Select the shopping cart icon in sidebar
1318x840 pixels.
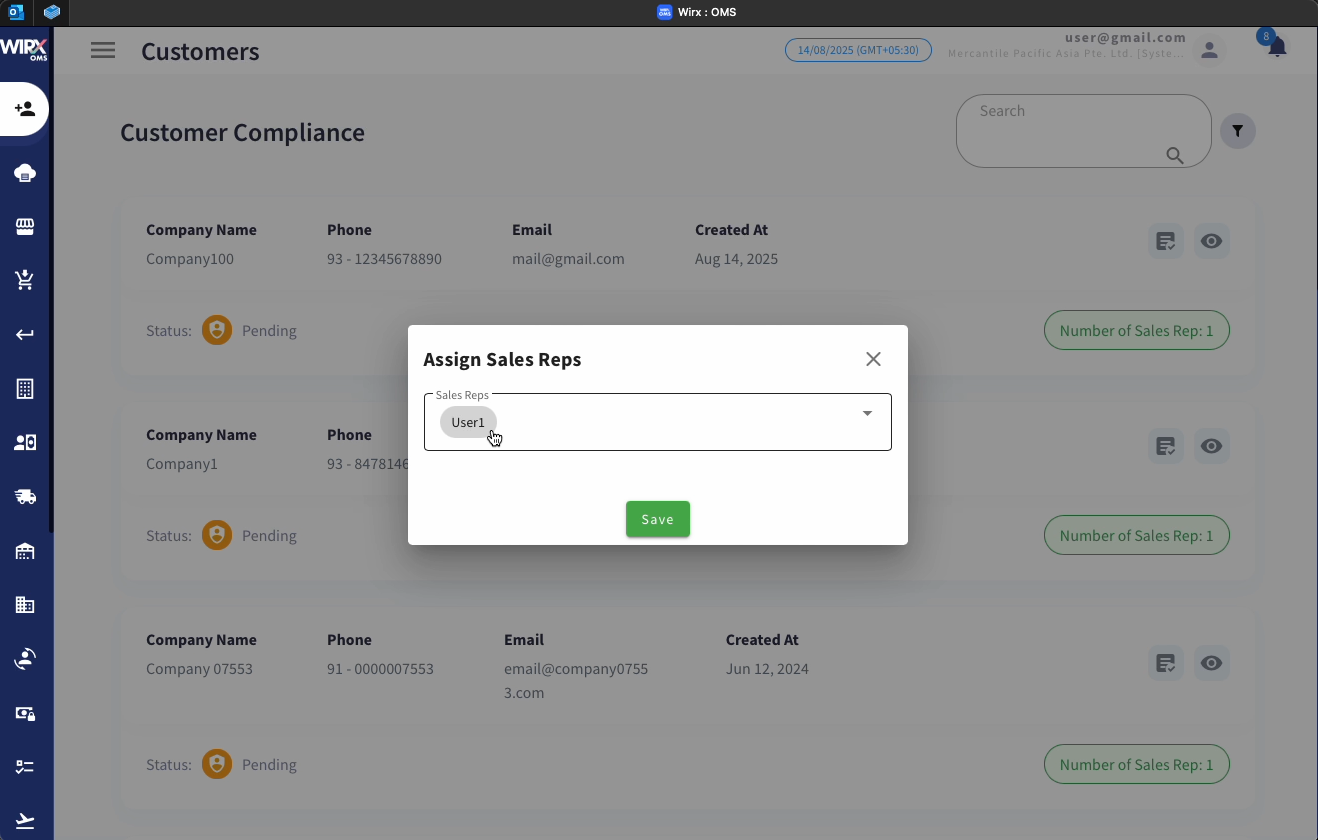24,280
